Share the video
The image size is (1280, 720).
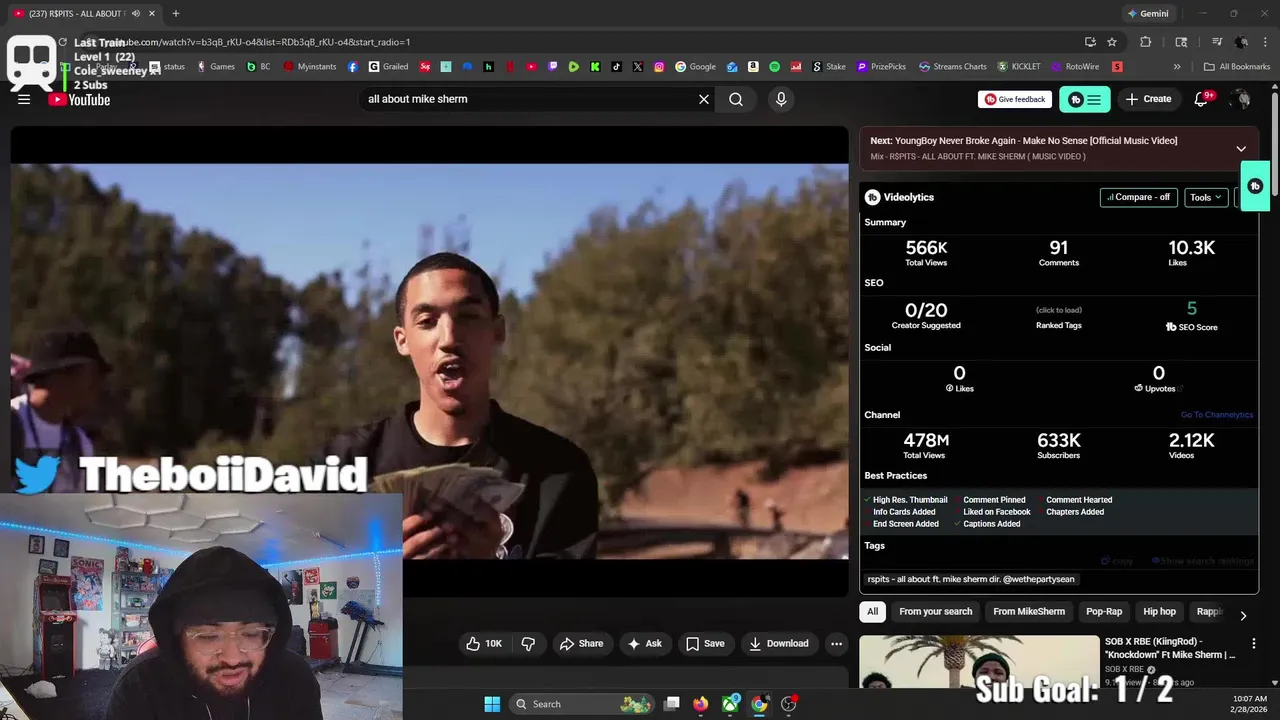(581, 643)
